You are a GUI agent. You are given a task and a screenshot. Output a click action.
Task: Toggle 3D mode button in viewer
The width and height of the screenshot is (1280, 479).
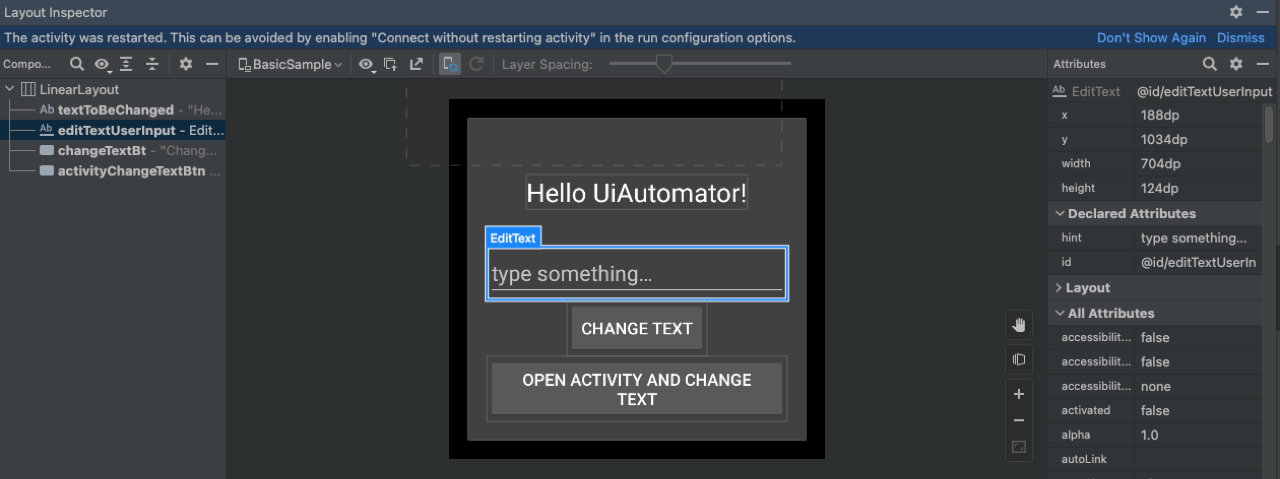click(1019, 359)
